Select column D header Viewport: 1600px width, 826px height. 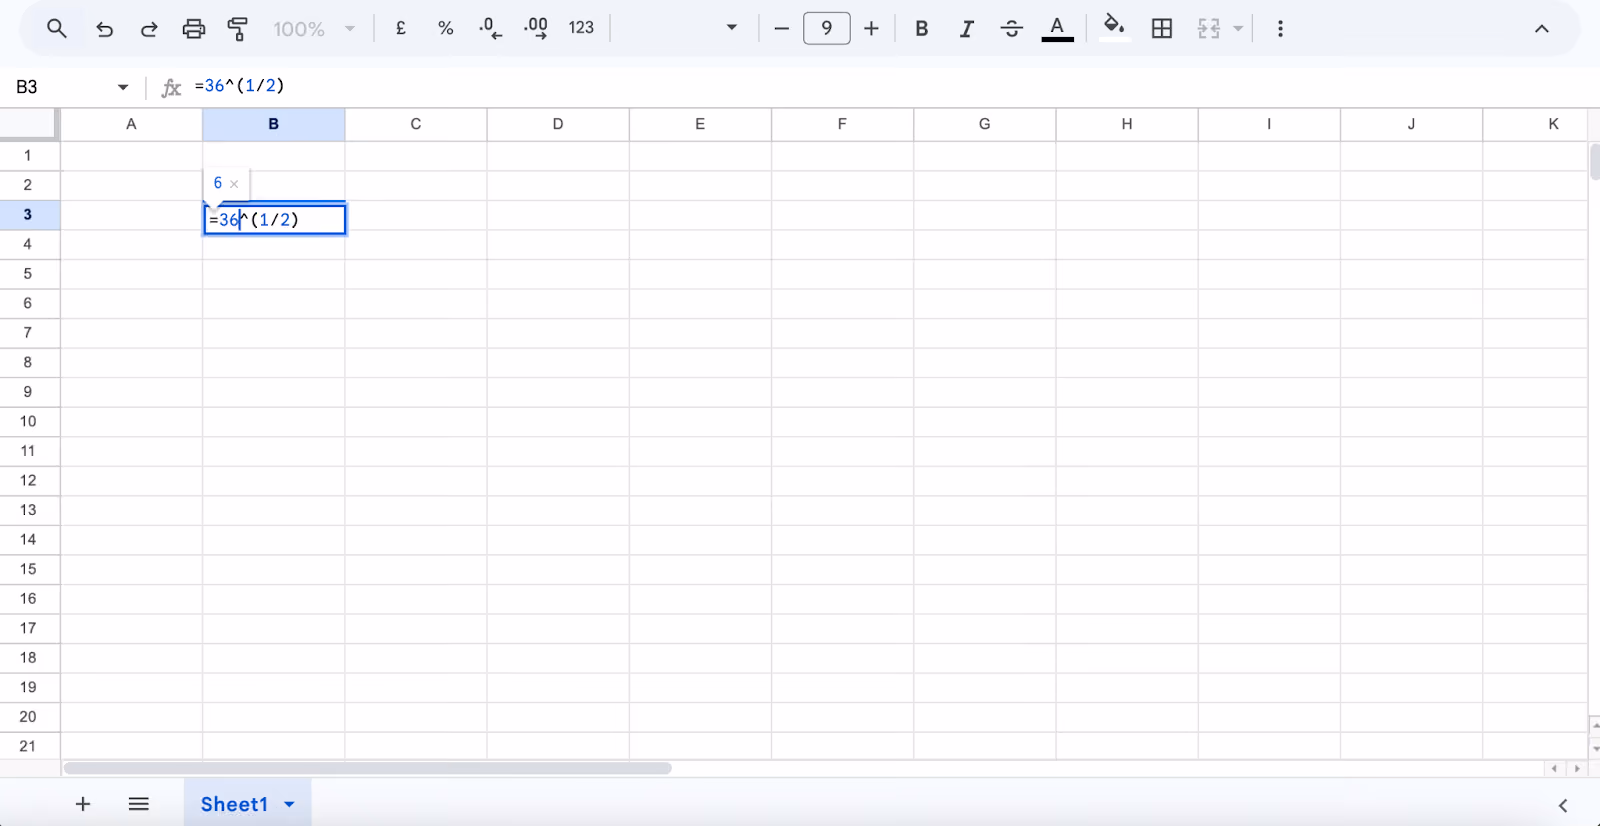click(558, 124)
